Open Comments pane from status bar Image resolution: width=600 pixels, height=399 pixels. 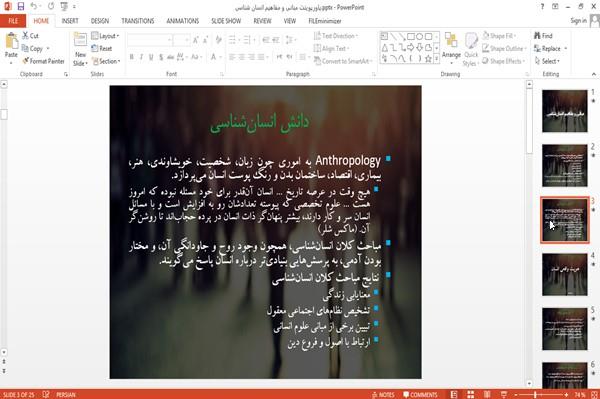420,395
